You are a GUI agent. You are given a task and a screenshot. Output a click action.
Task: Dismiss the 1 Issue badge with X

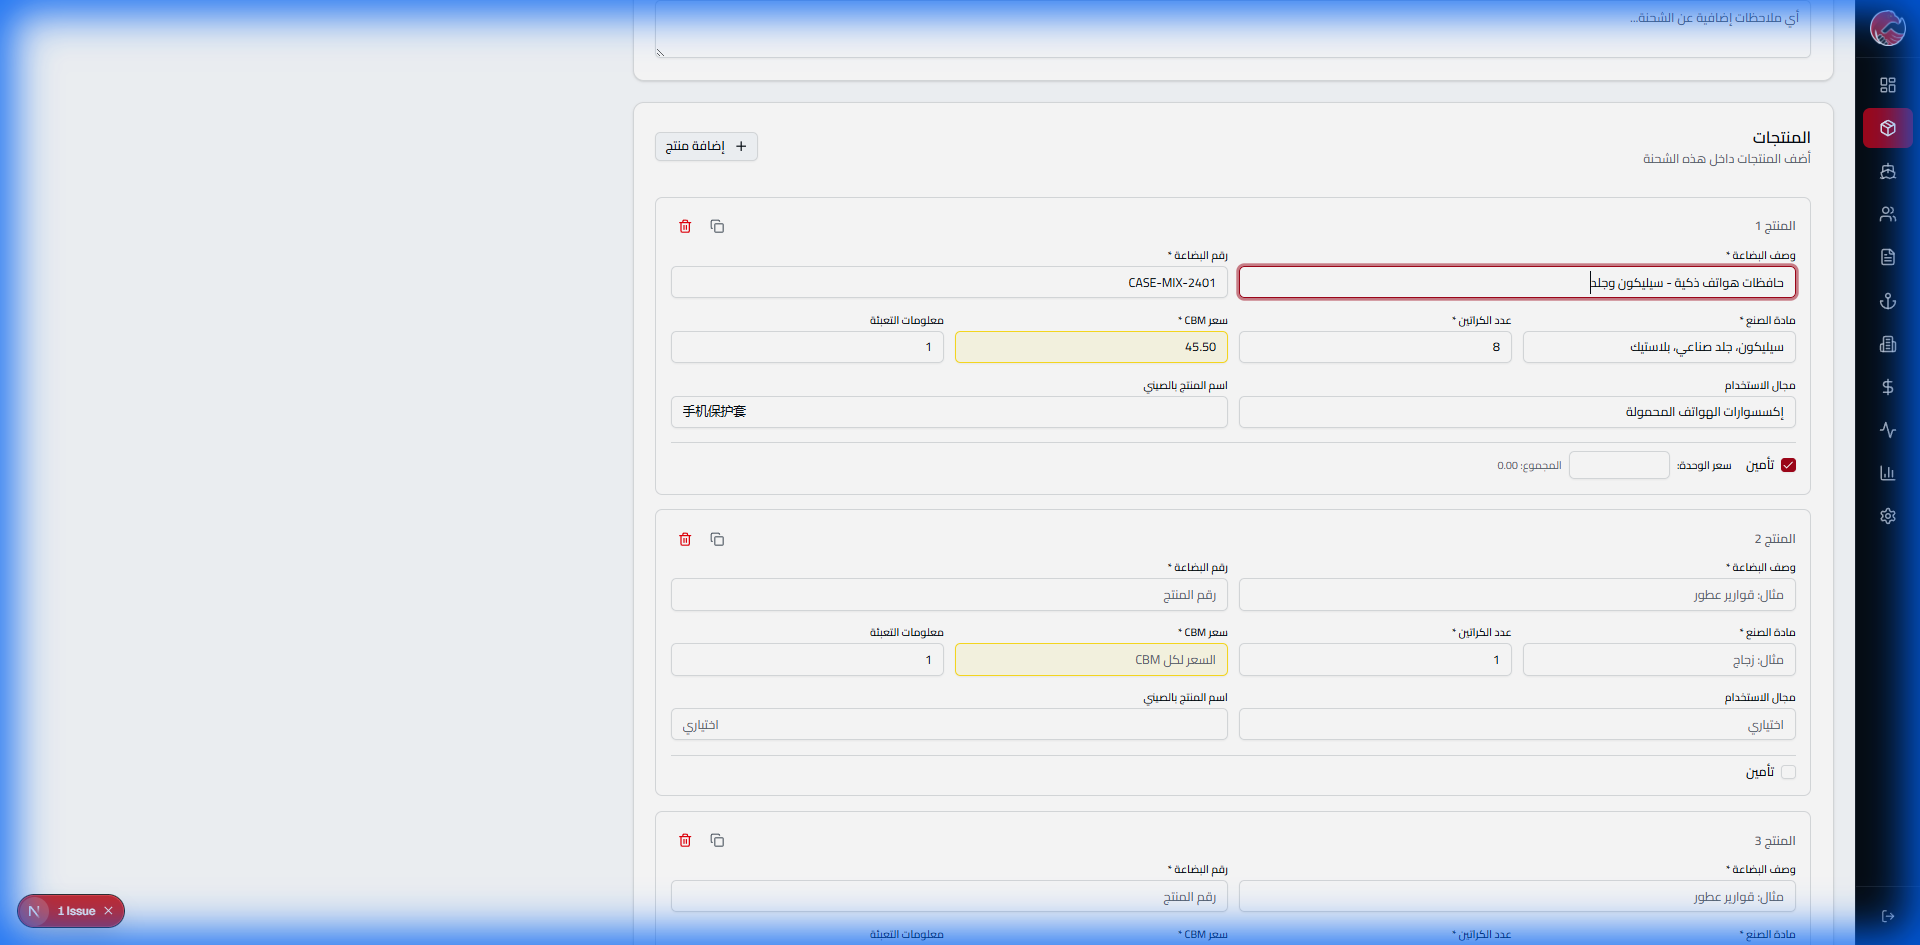point(108,911)
